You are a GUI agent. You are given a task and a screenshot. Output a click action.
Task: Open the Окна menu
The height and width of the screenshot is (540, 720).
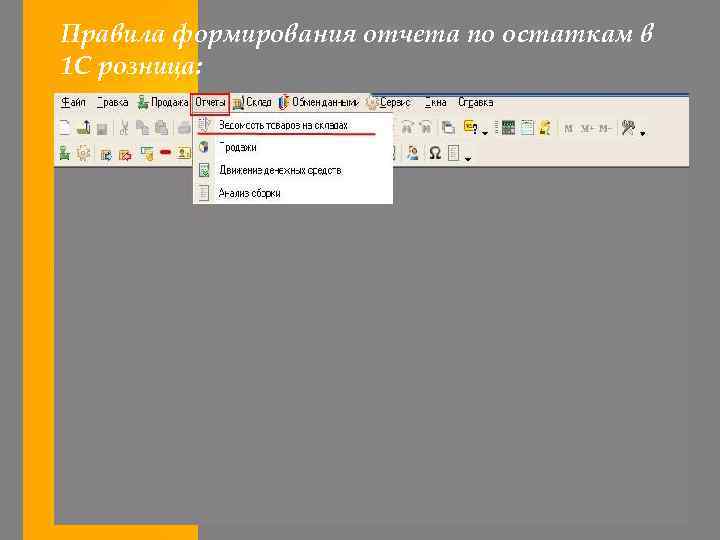point(435,102)
